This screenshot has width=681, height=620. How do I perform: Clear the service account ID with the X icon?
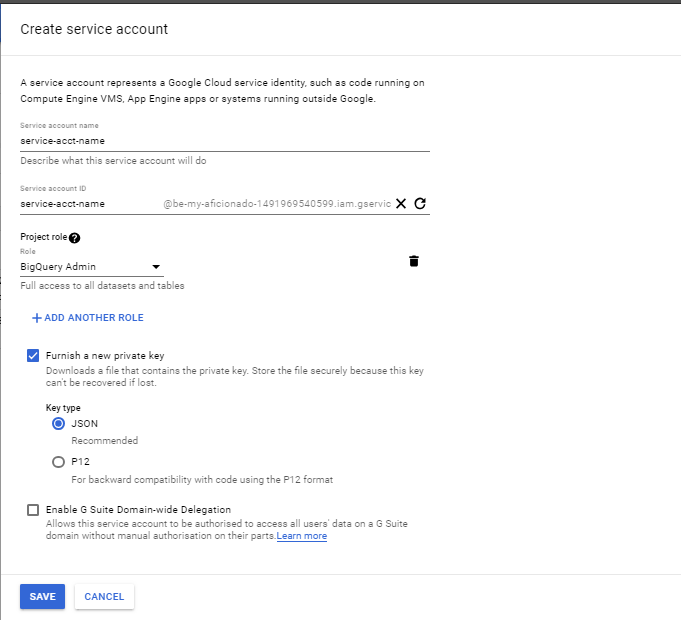[x=401, y=204]
